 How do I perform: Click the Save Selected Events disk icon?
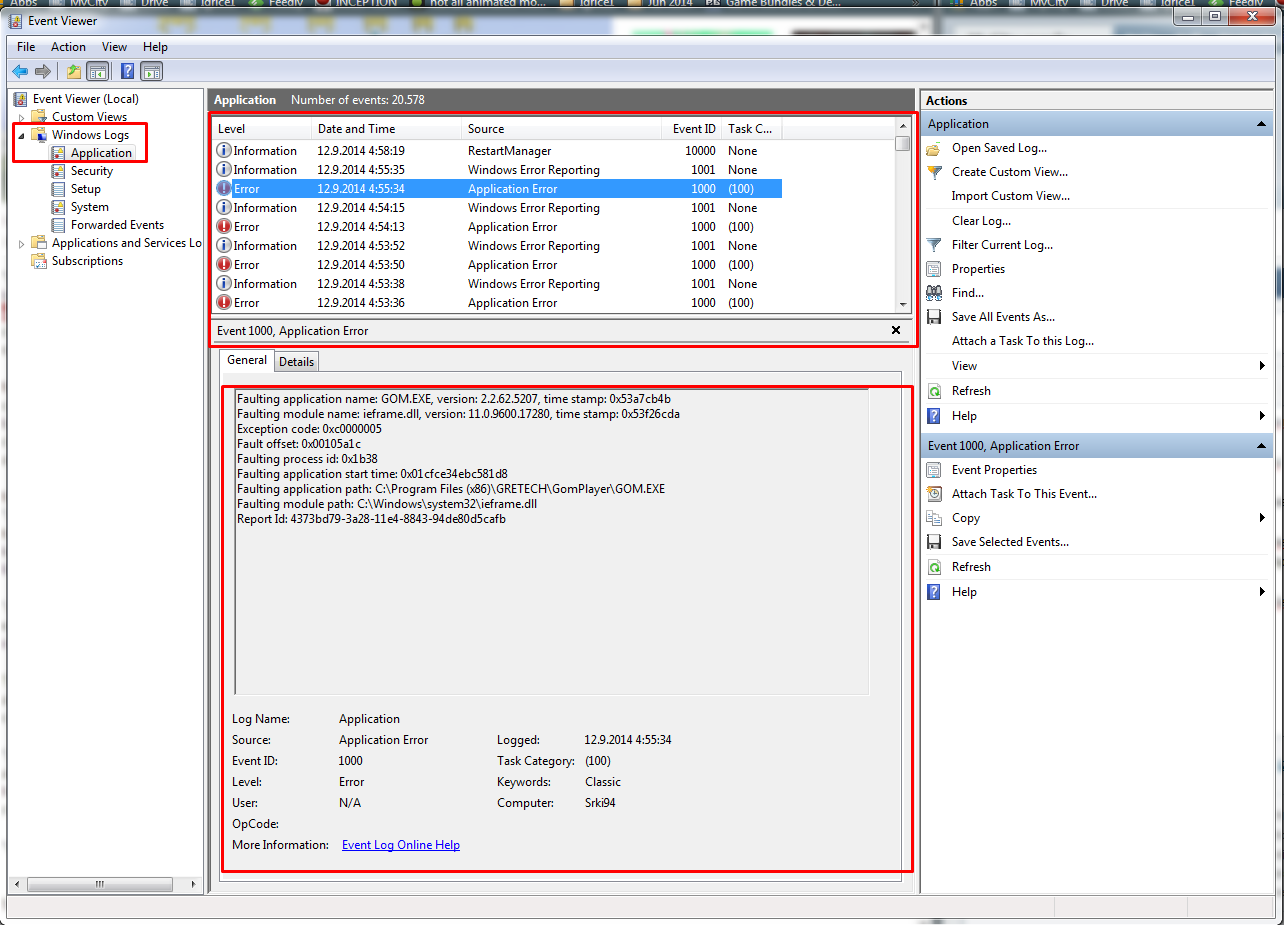tap(934, 542)
